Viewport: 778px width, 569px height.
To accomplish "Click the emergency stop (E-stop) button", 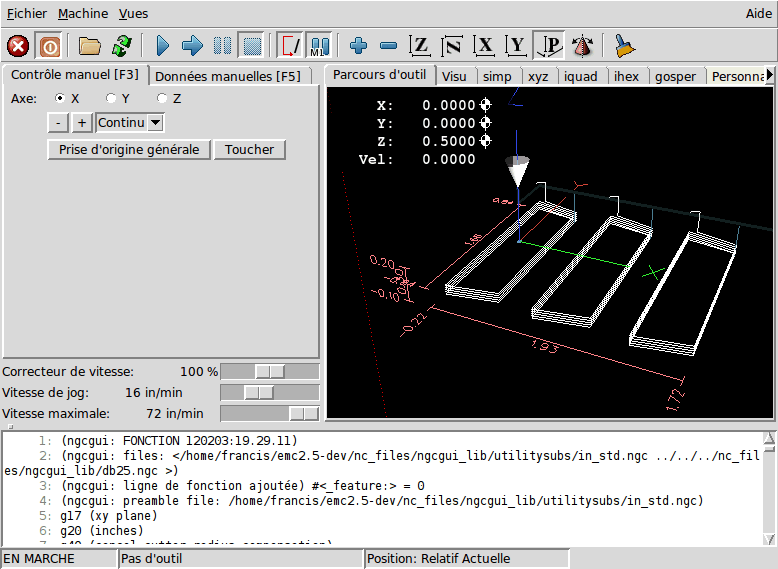I will (18, 46).
